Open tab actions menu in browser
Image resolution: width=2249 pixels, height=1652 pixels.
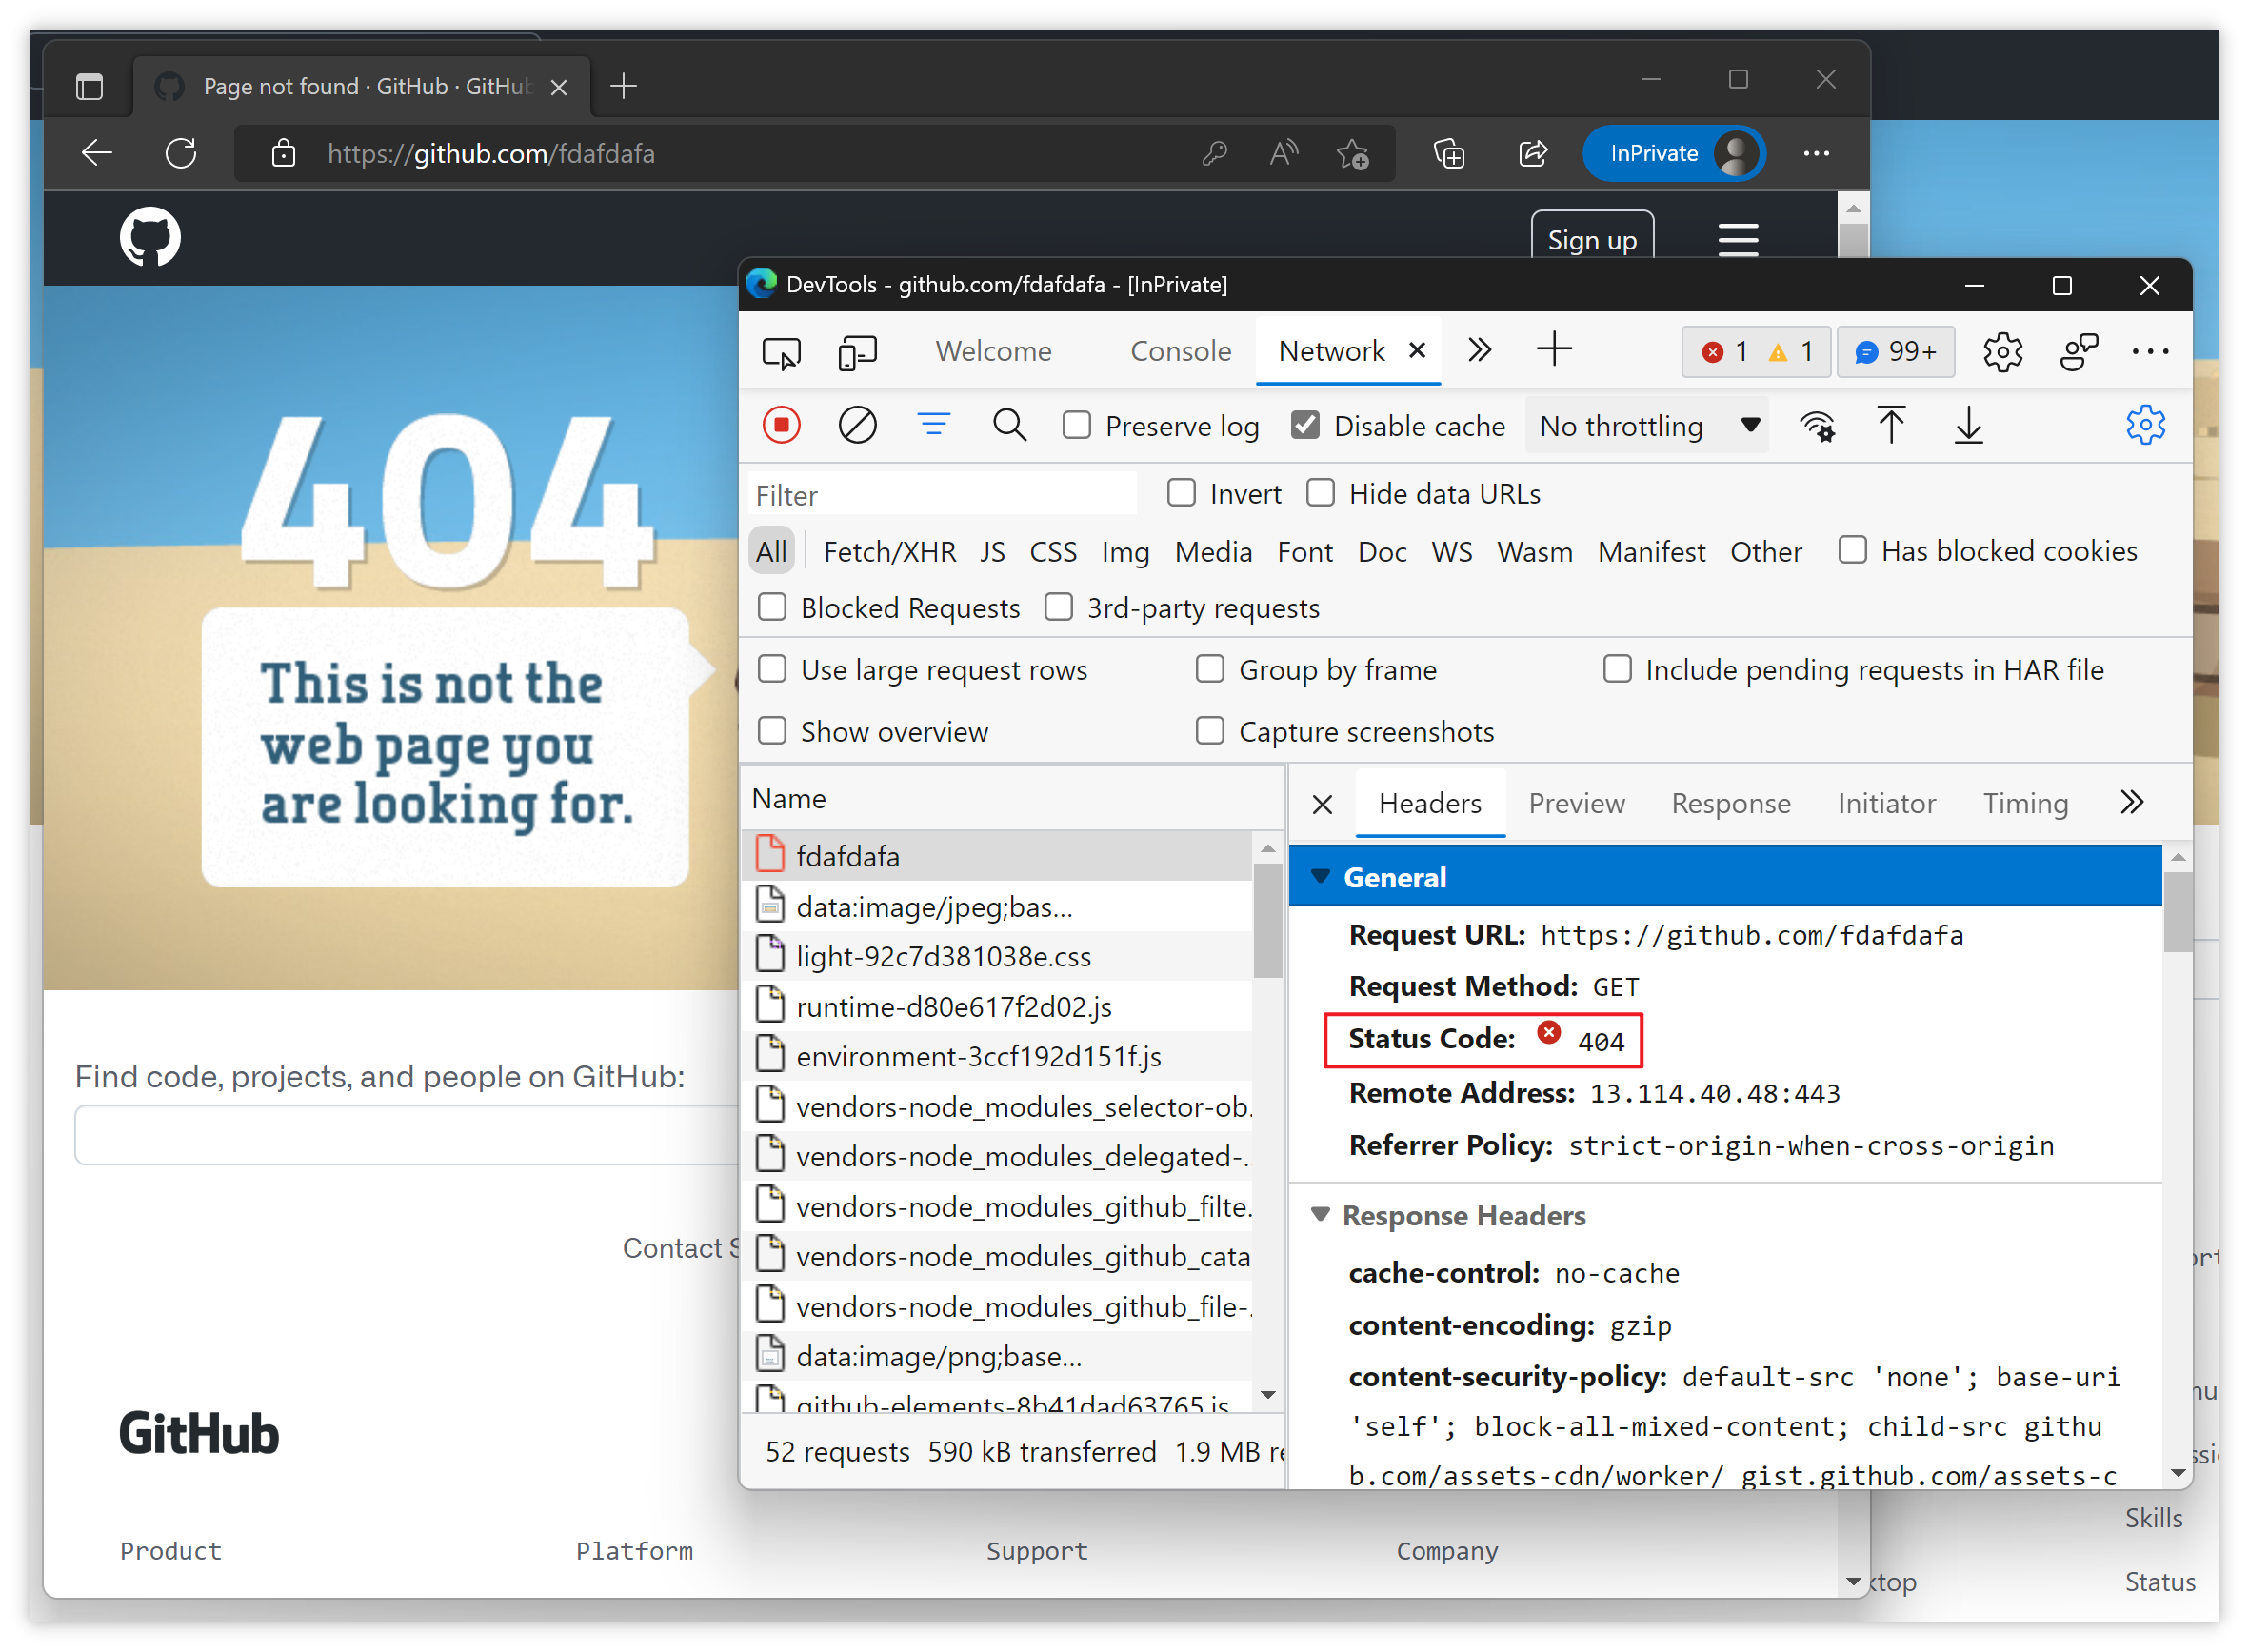tap(89, 87)
